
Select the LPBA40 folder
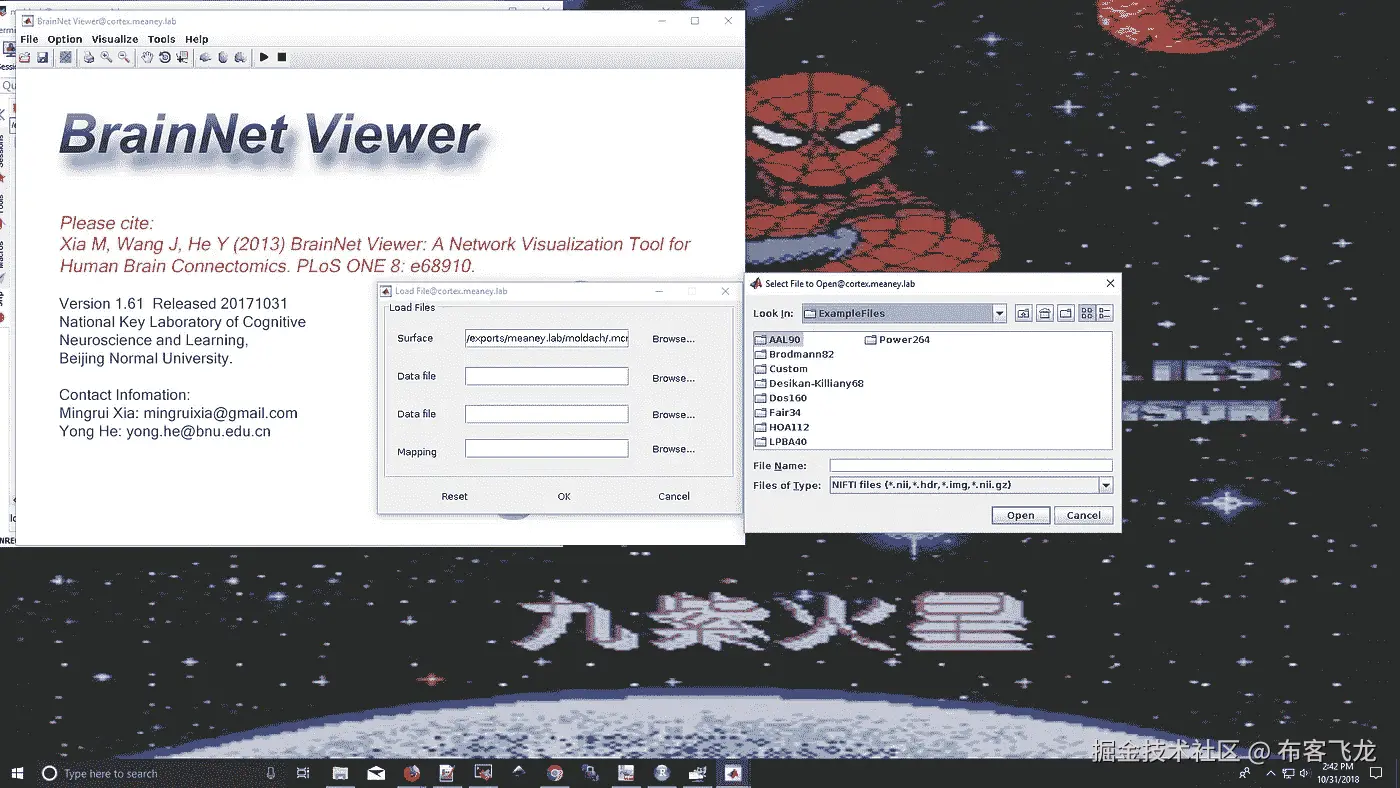click(781, 441)
